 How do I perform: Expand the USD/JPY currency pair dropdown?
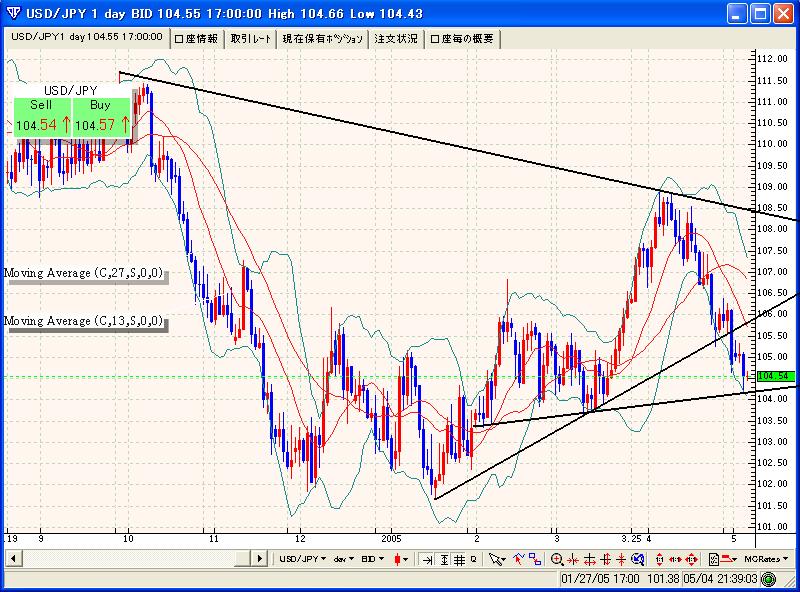coord(303,559)
